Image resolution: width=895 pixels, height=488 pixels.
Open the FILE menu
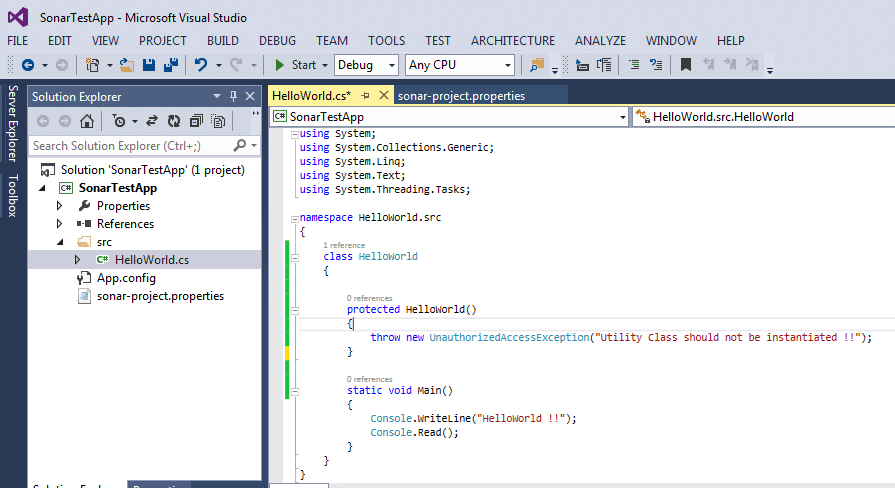pos(18,41)
